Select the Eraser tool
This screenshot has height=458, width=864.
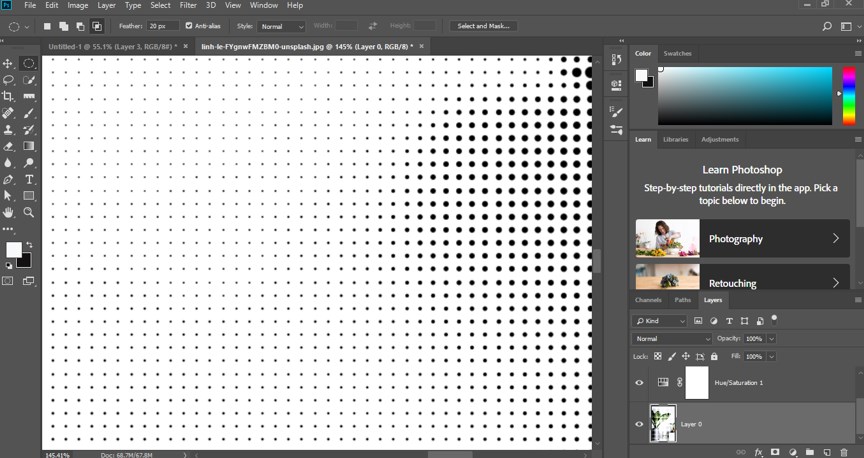click(8, 146)
